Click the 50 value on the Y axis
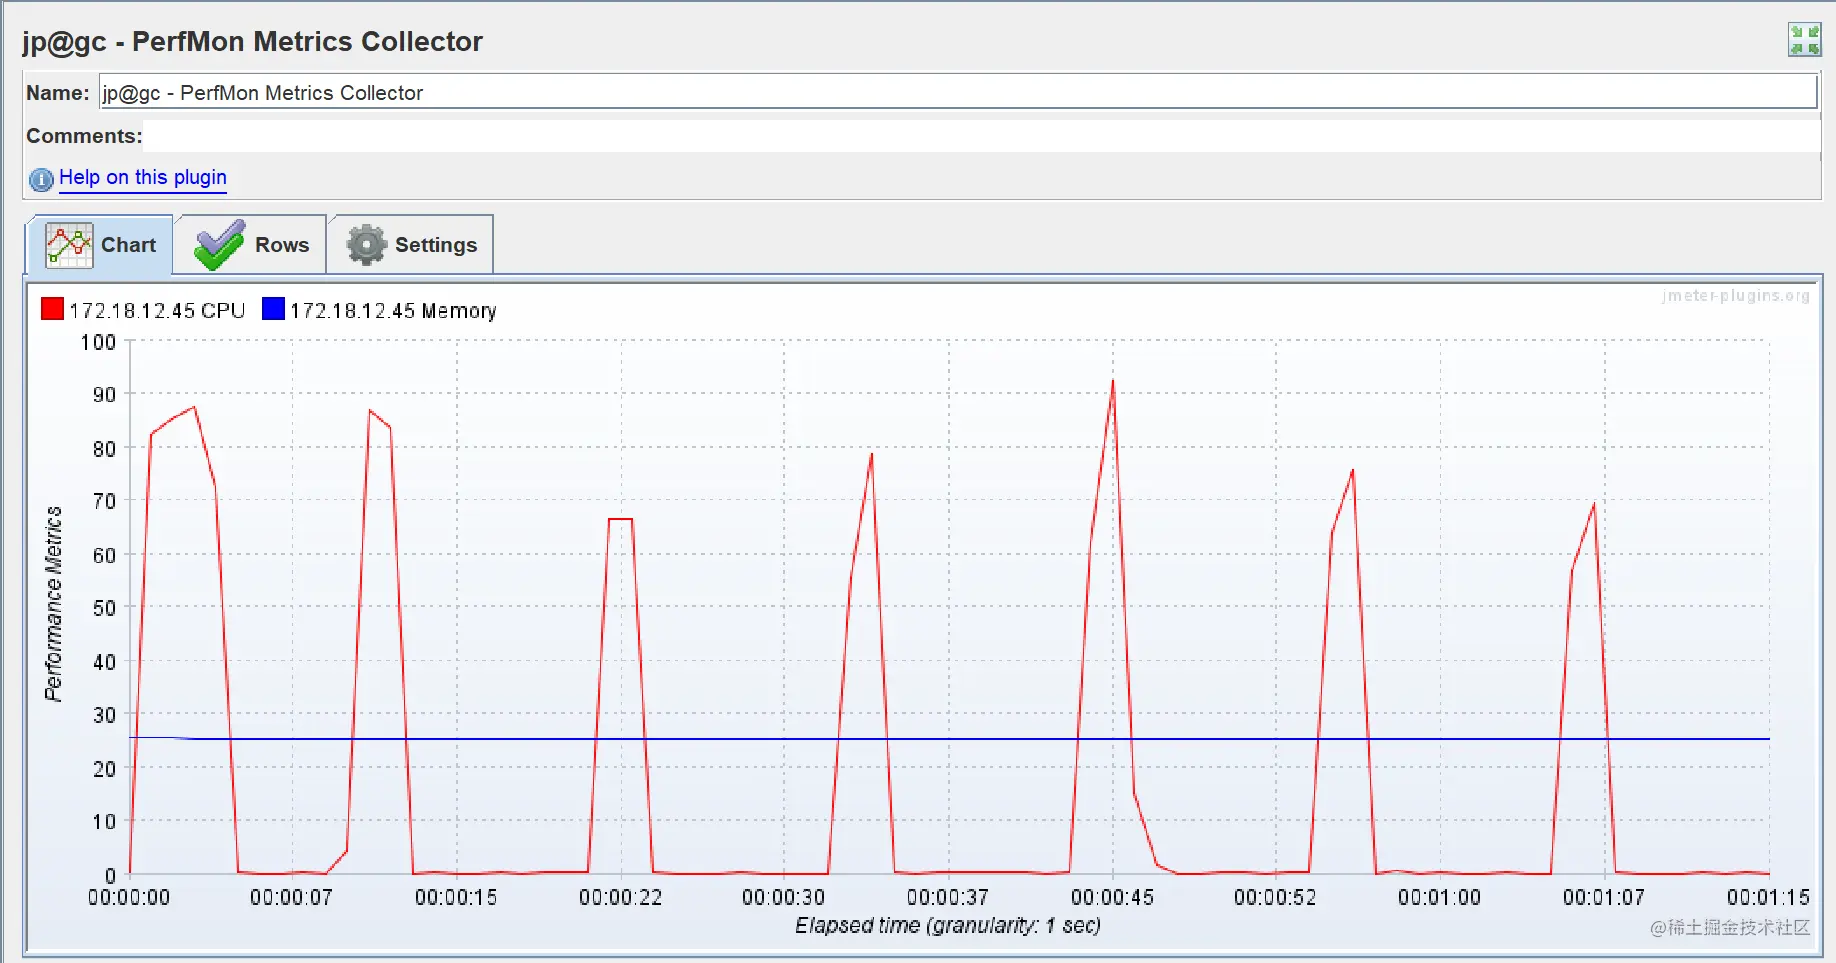 pos(104,608)
